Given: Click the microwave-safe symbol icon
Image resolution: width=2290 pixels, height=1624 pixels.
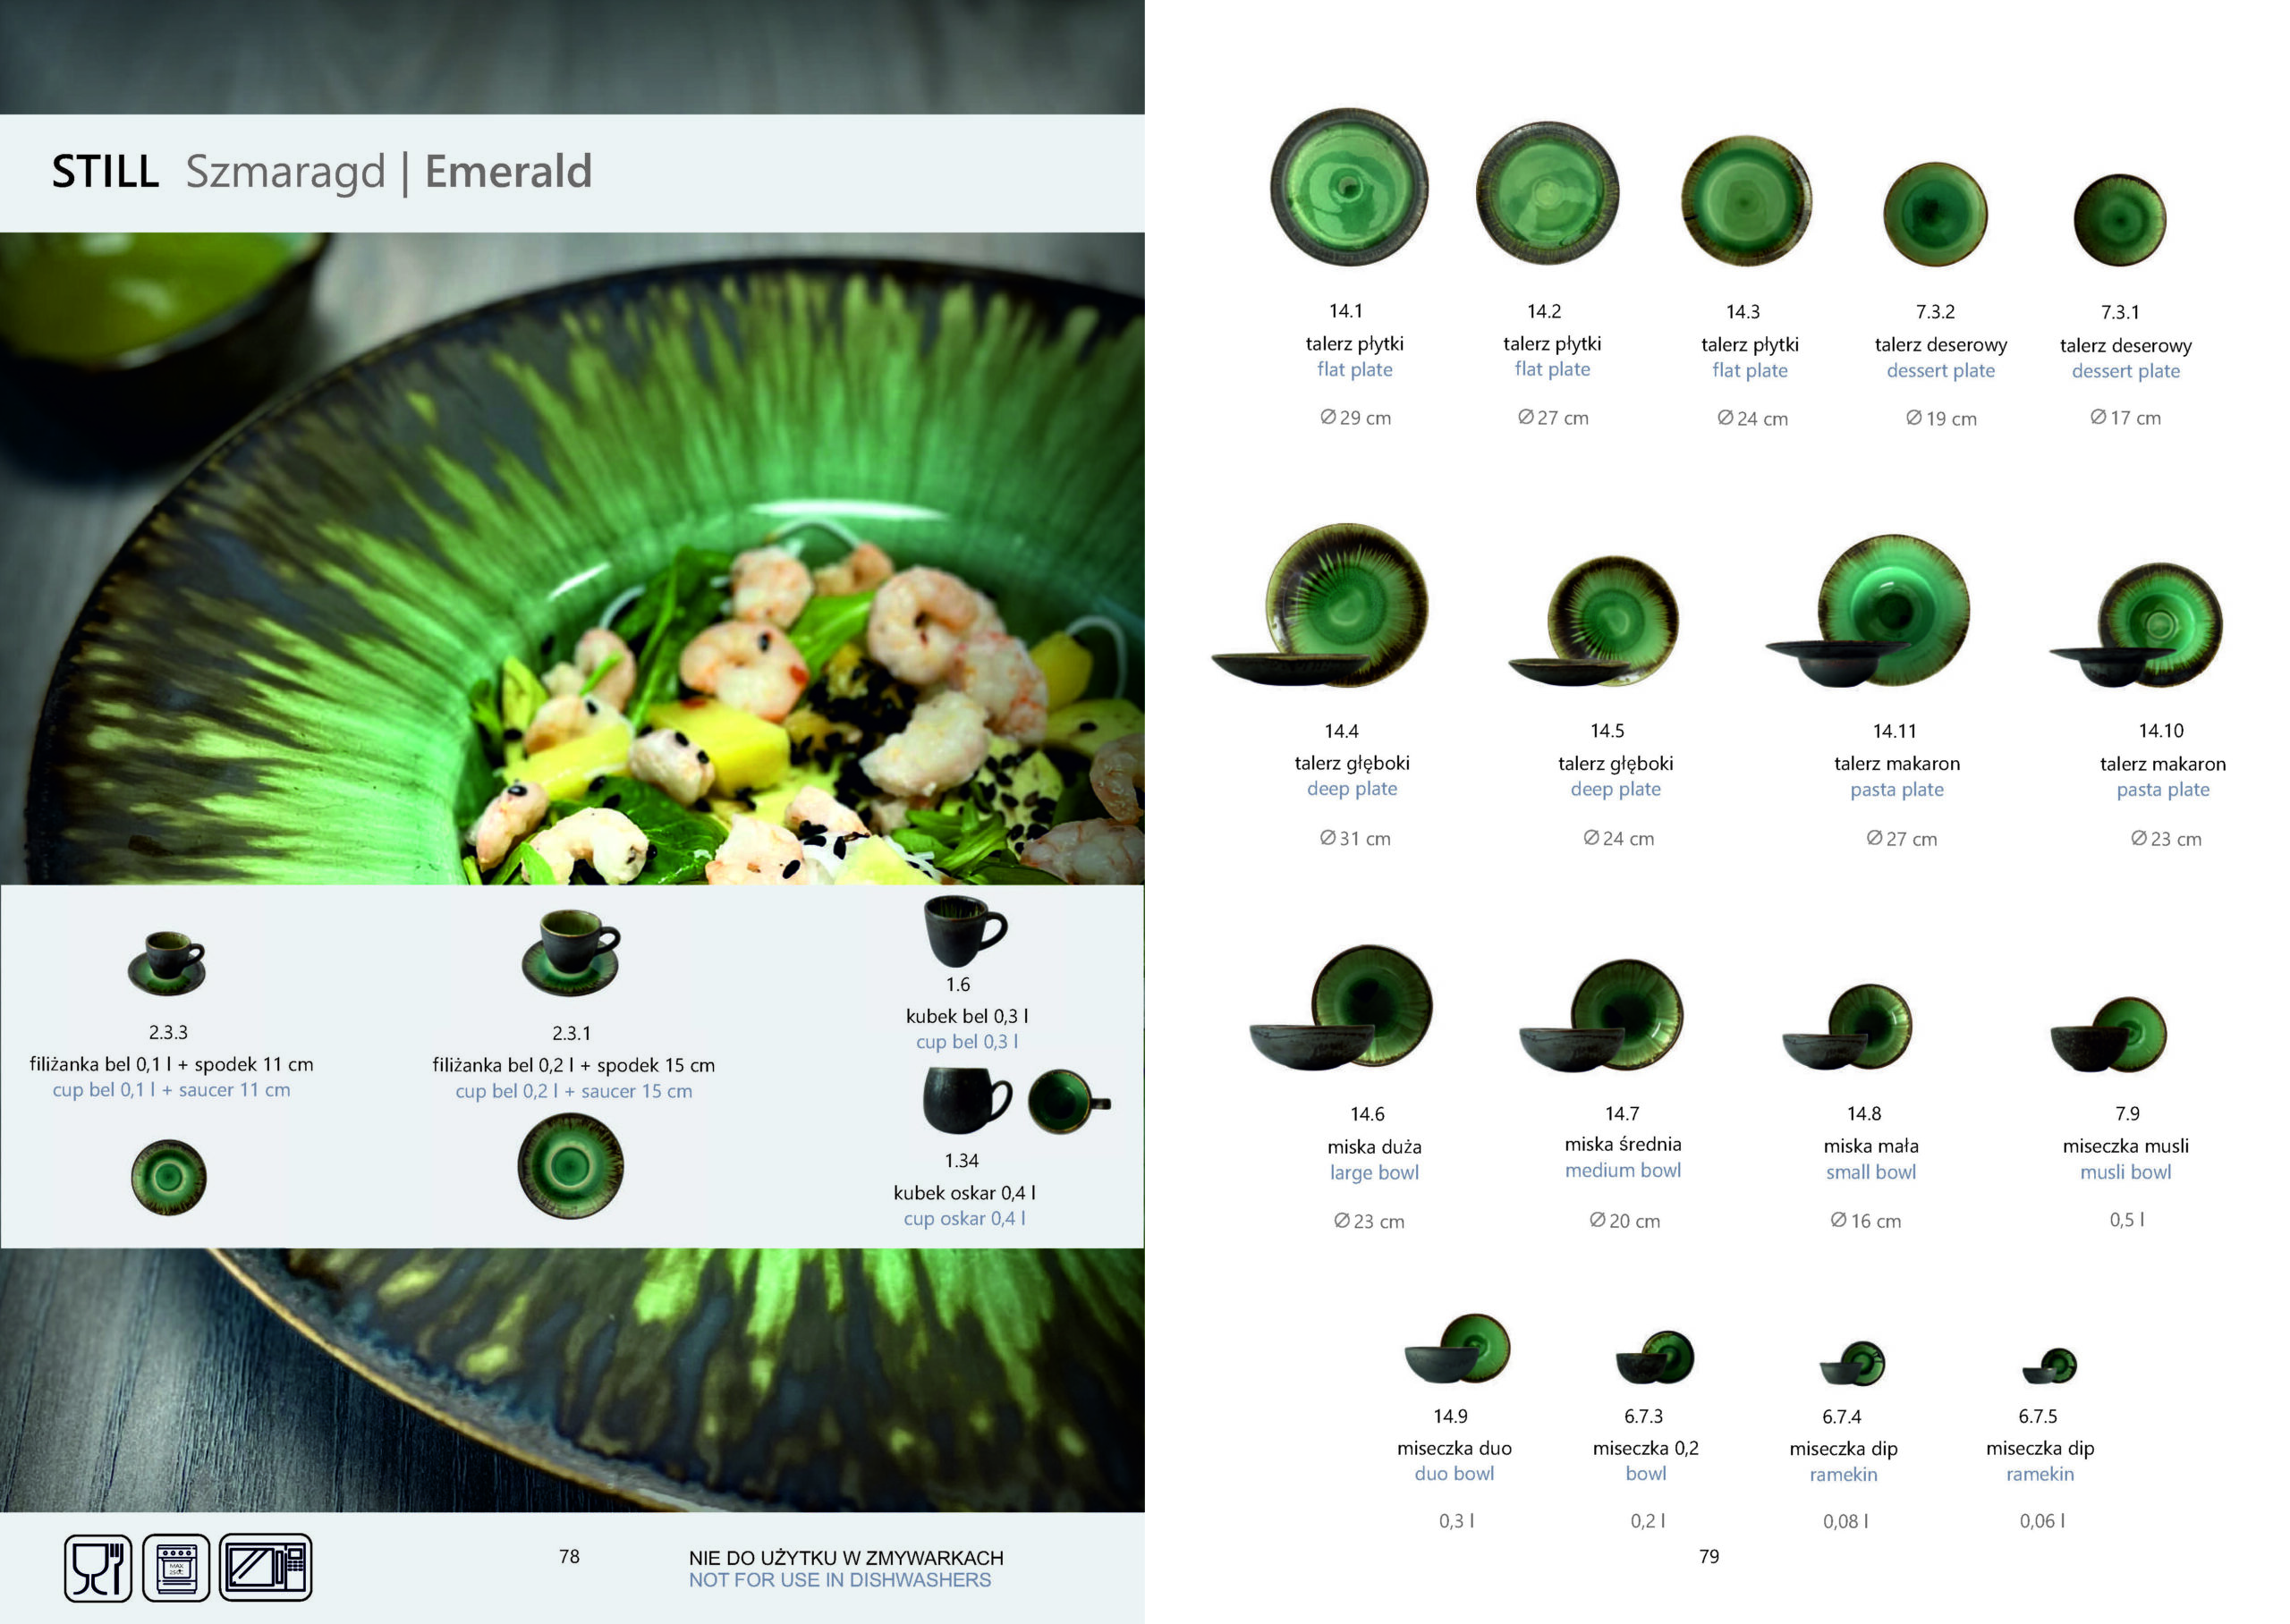Looking at the screenshot, I should 265,1568.
